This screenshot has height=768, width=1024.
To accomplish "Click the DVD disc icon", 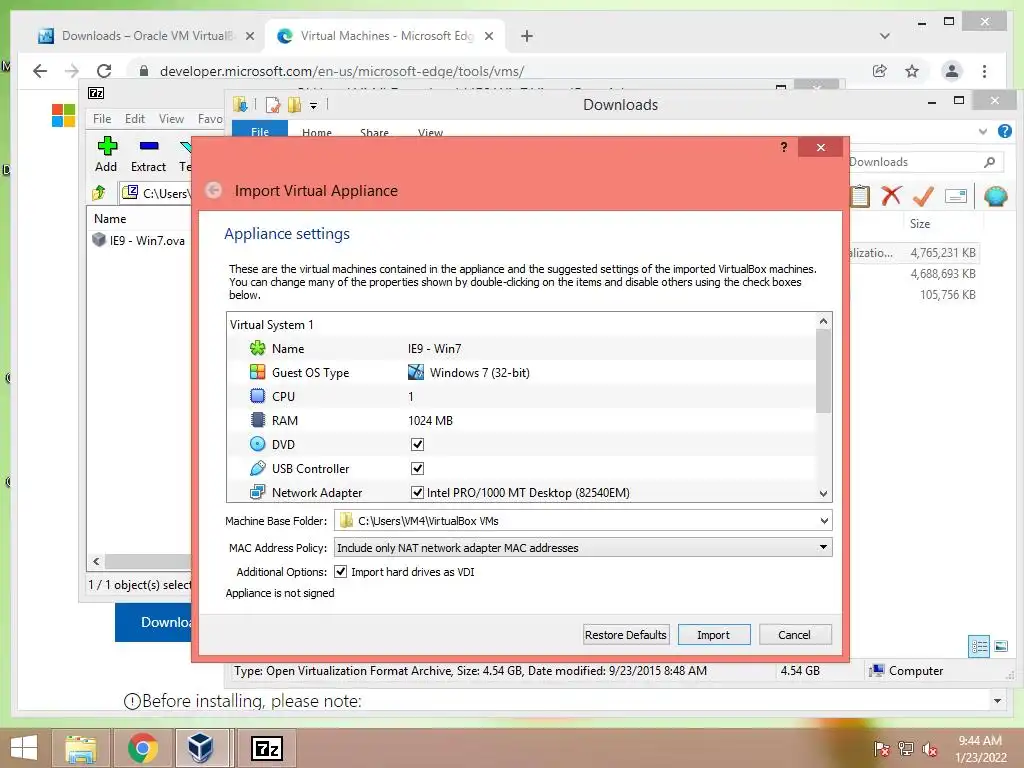I will pyautogui.click(x=257, y=444).
